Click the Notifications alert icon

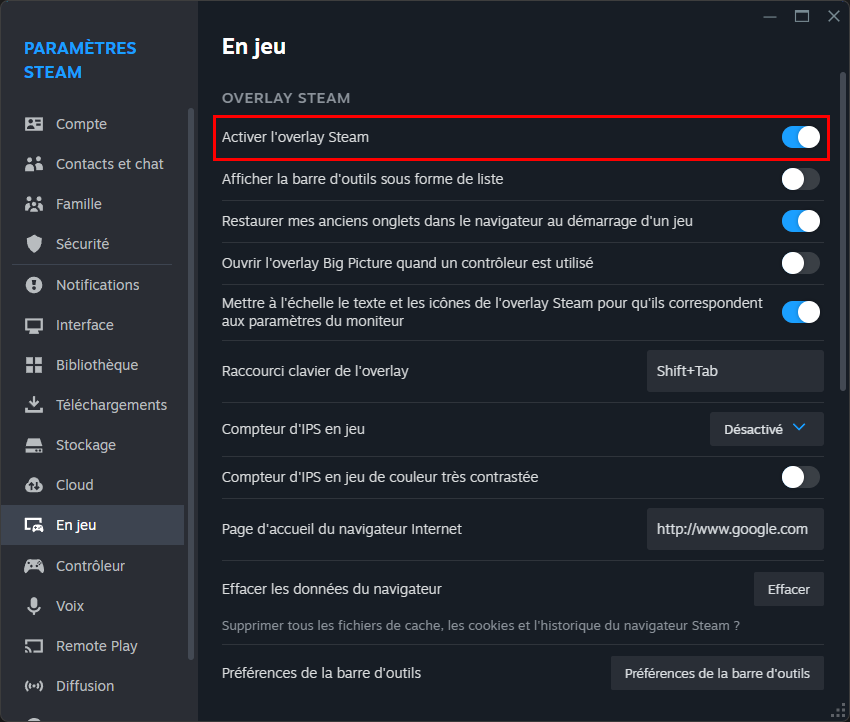(x=34, y=285)
